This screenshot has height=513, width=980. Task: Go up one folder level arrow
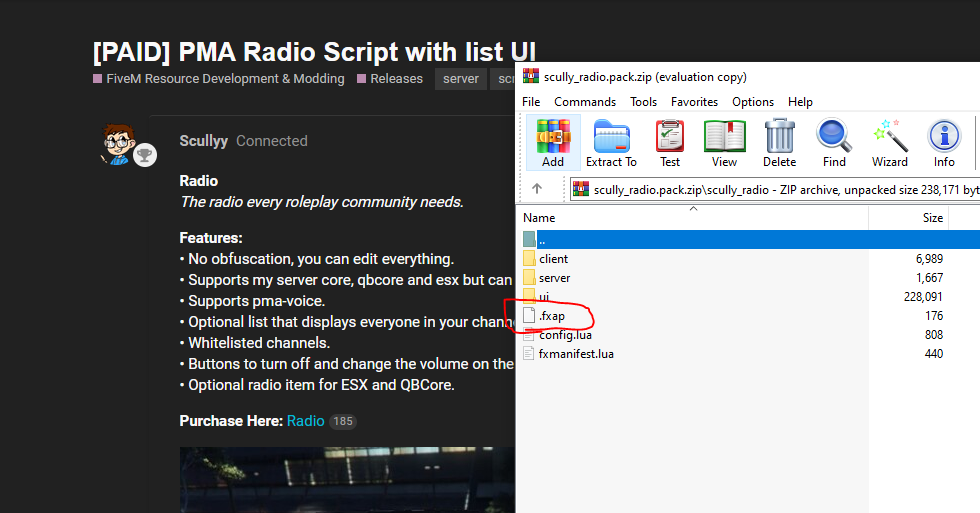(537, 188)
